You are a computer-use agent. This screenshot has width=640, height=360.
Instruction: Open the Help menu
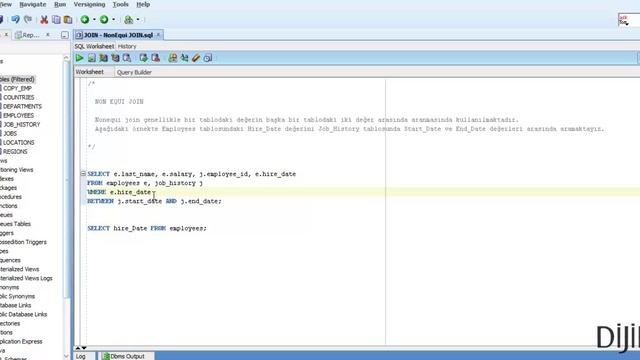click(x=143, y=4)
